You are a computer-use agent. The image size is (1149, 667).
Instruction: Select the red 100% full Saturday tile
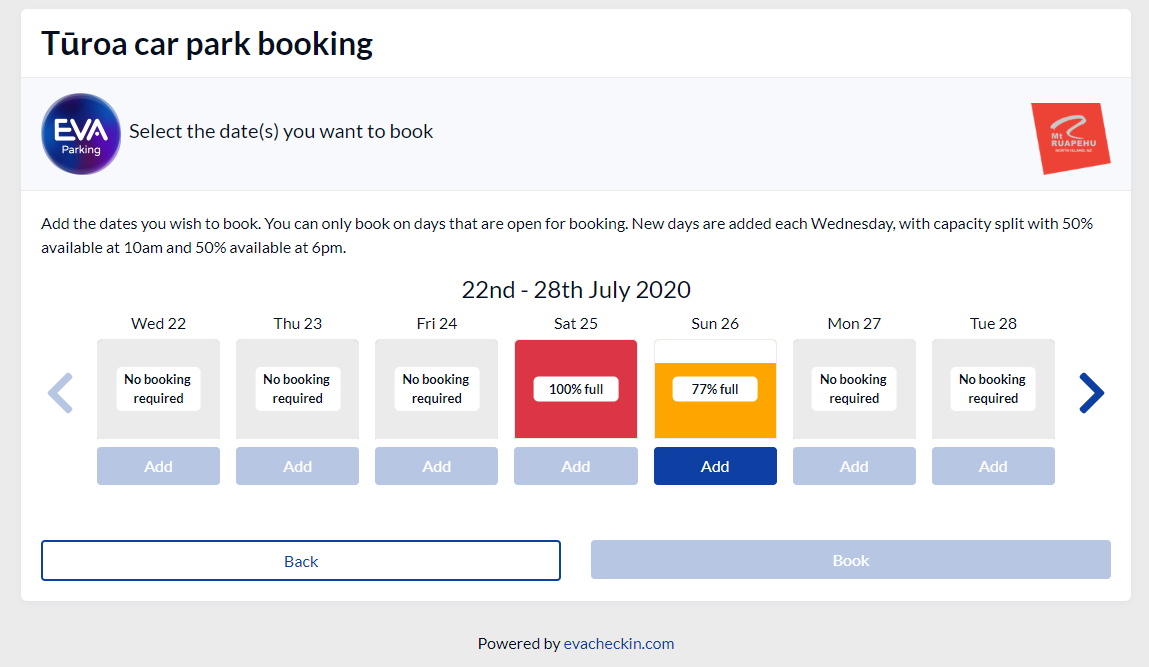tap(576, 389)
